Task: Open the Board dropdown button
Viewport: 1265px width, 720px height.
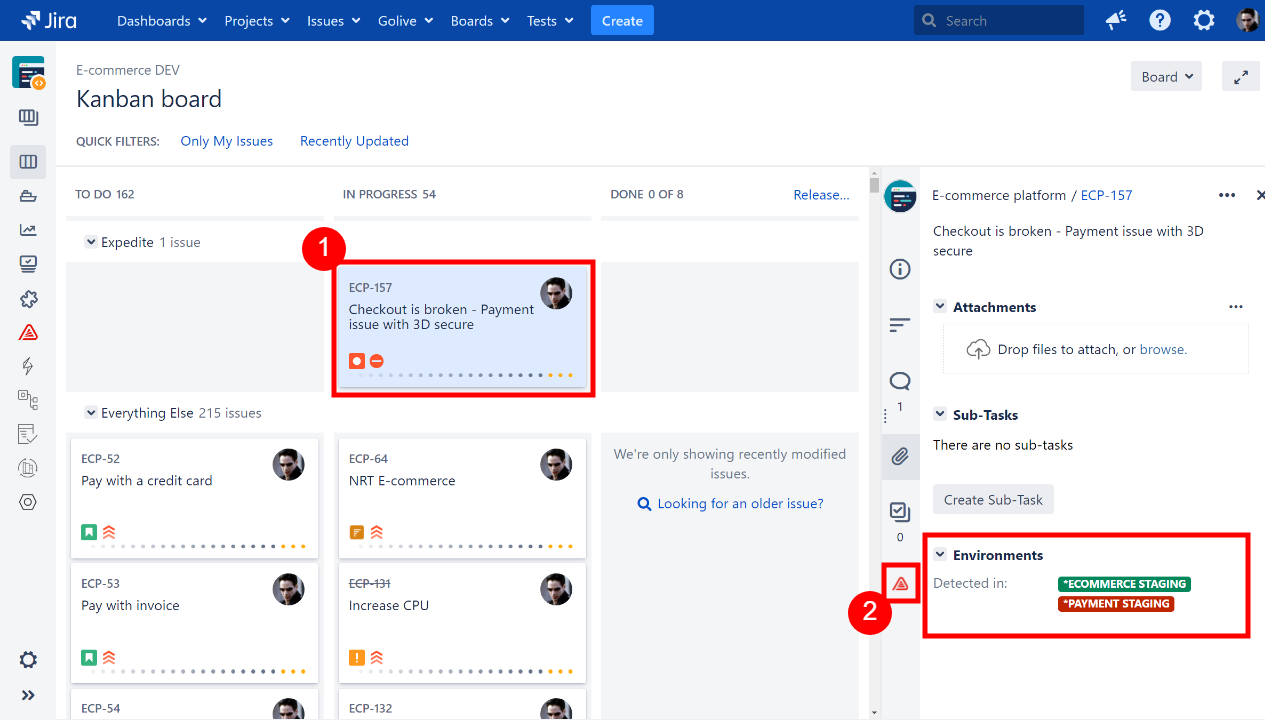Action: 1166,77
